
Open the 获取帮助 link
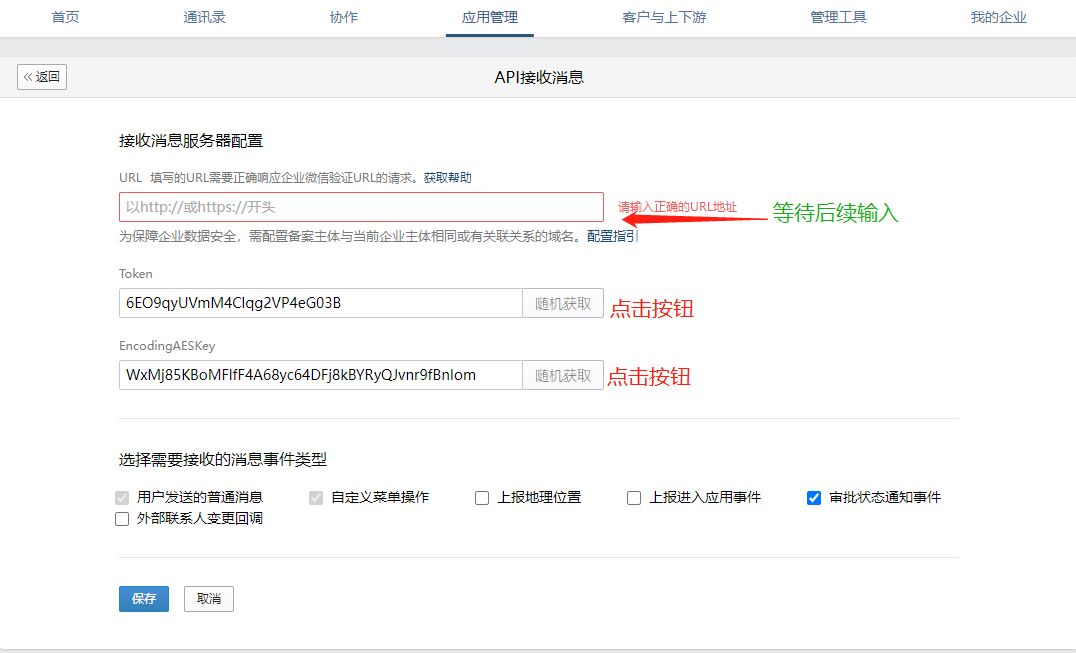[447, 178]
